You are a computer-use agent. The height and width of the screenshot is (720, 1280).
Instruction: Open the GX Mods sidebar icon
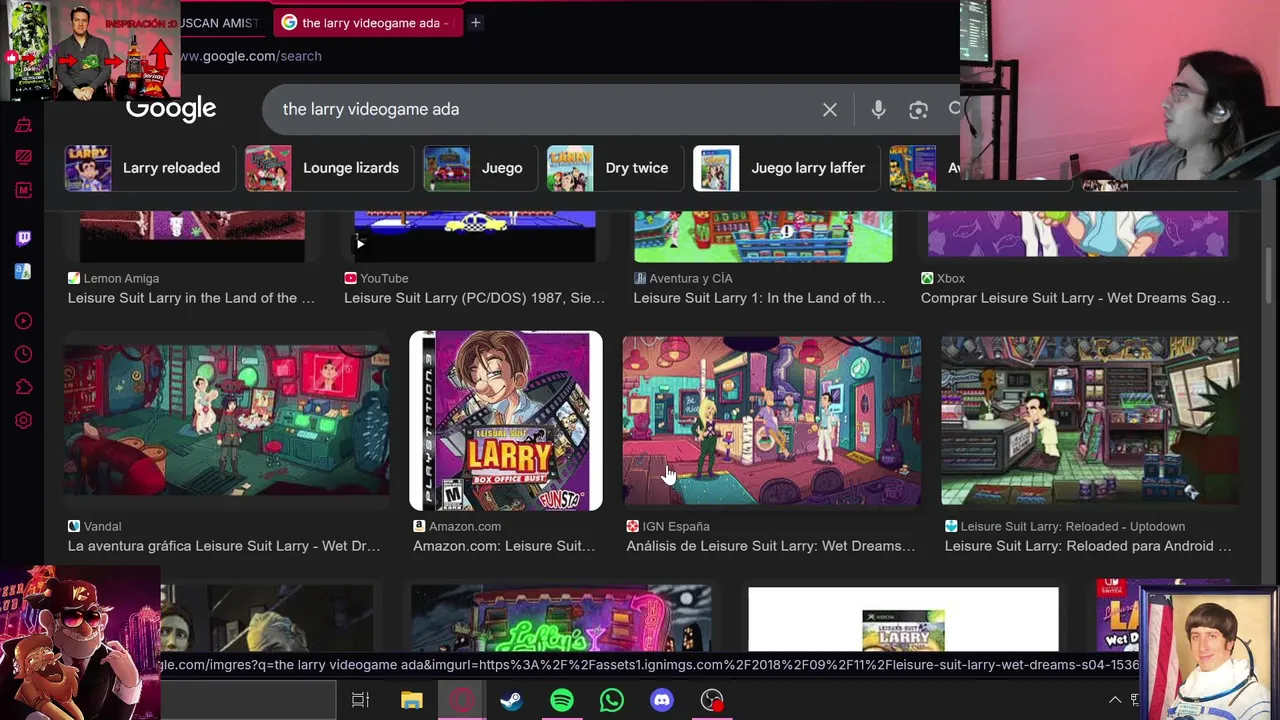point(23,190)
